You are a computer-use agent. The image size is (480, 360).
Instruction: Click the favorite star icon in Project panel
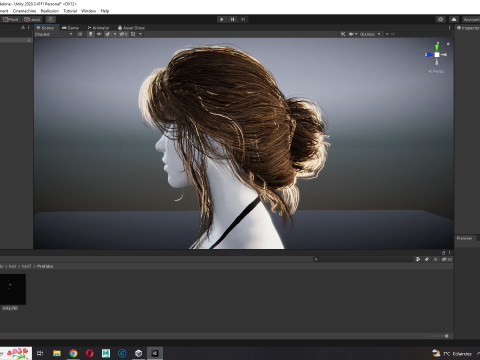point(435,259)
